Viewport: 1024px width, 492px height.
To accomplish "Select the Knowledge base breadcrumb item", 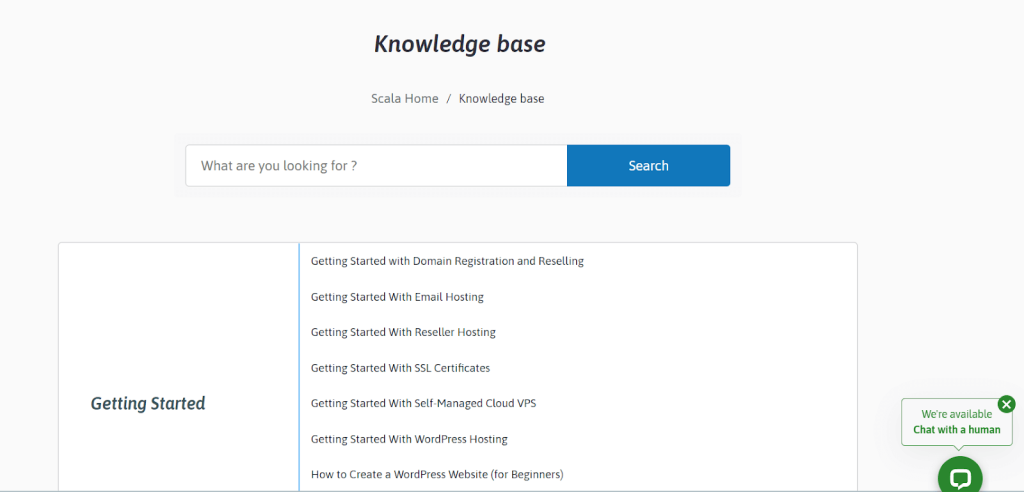I will (502, 99).
